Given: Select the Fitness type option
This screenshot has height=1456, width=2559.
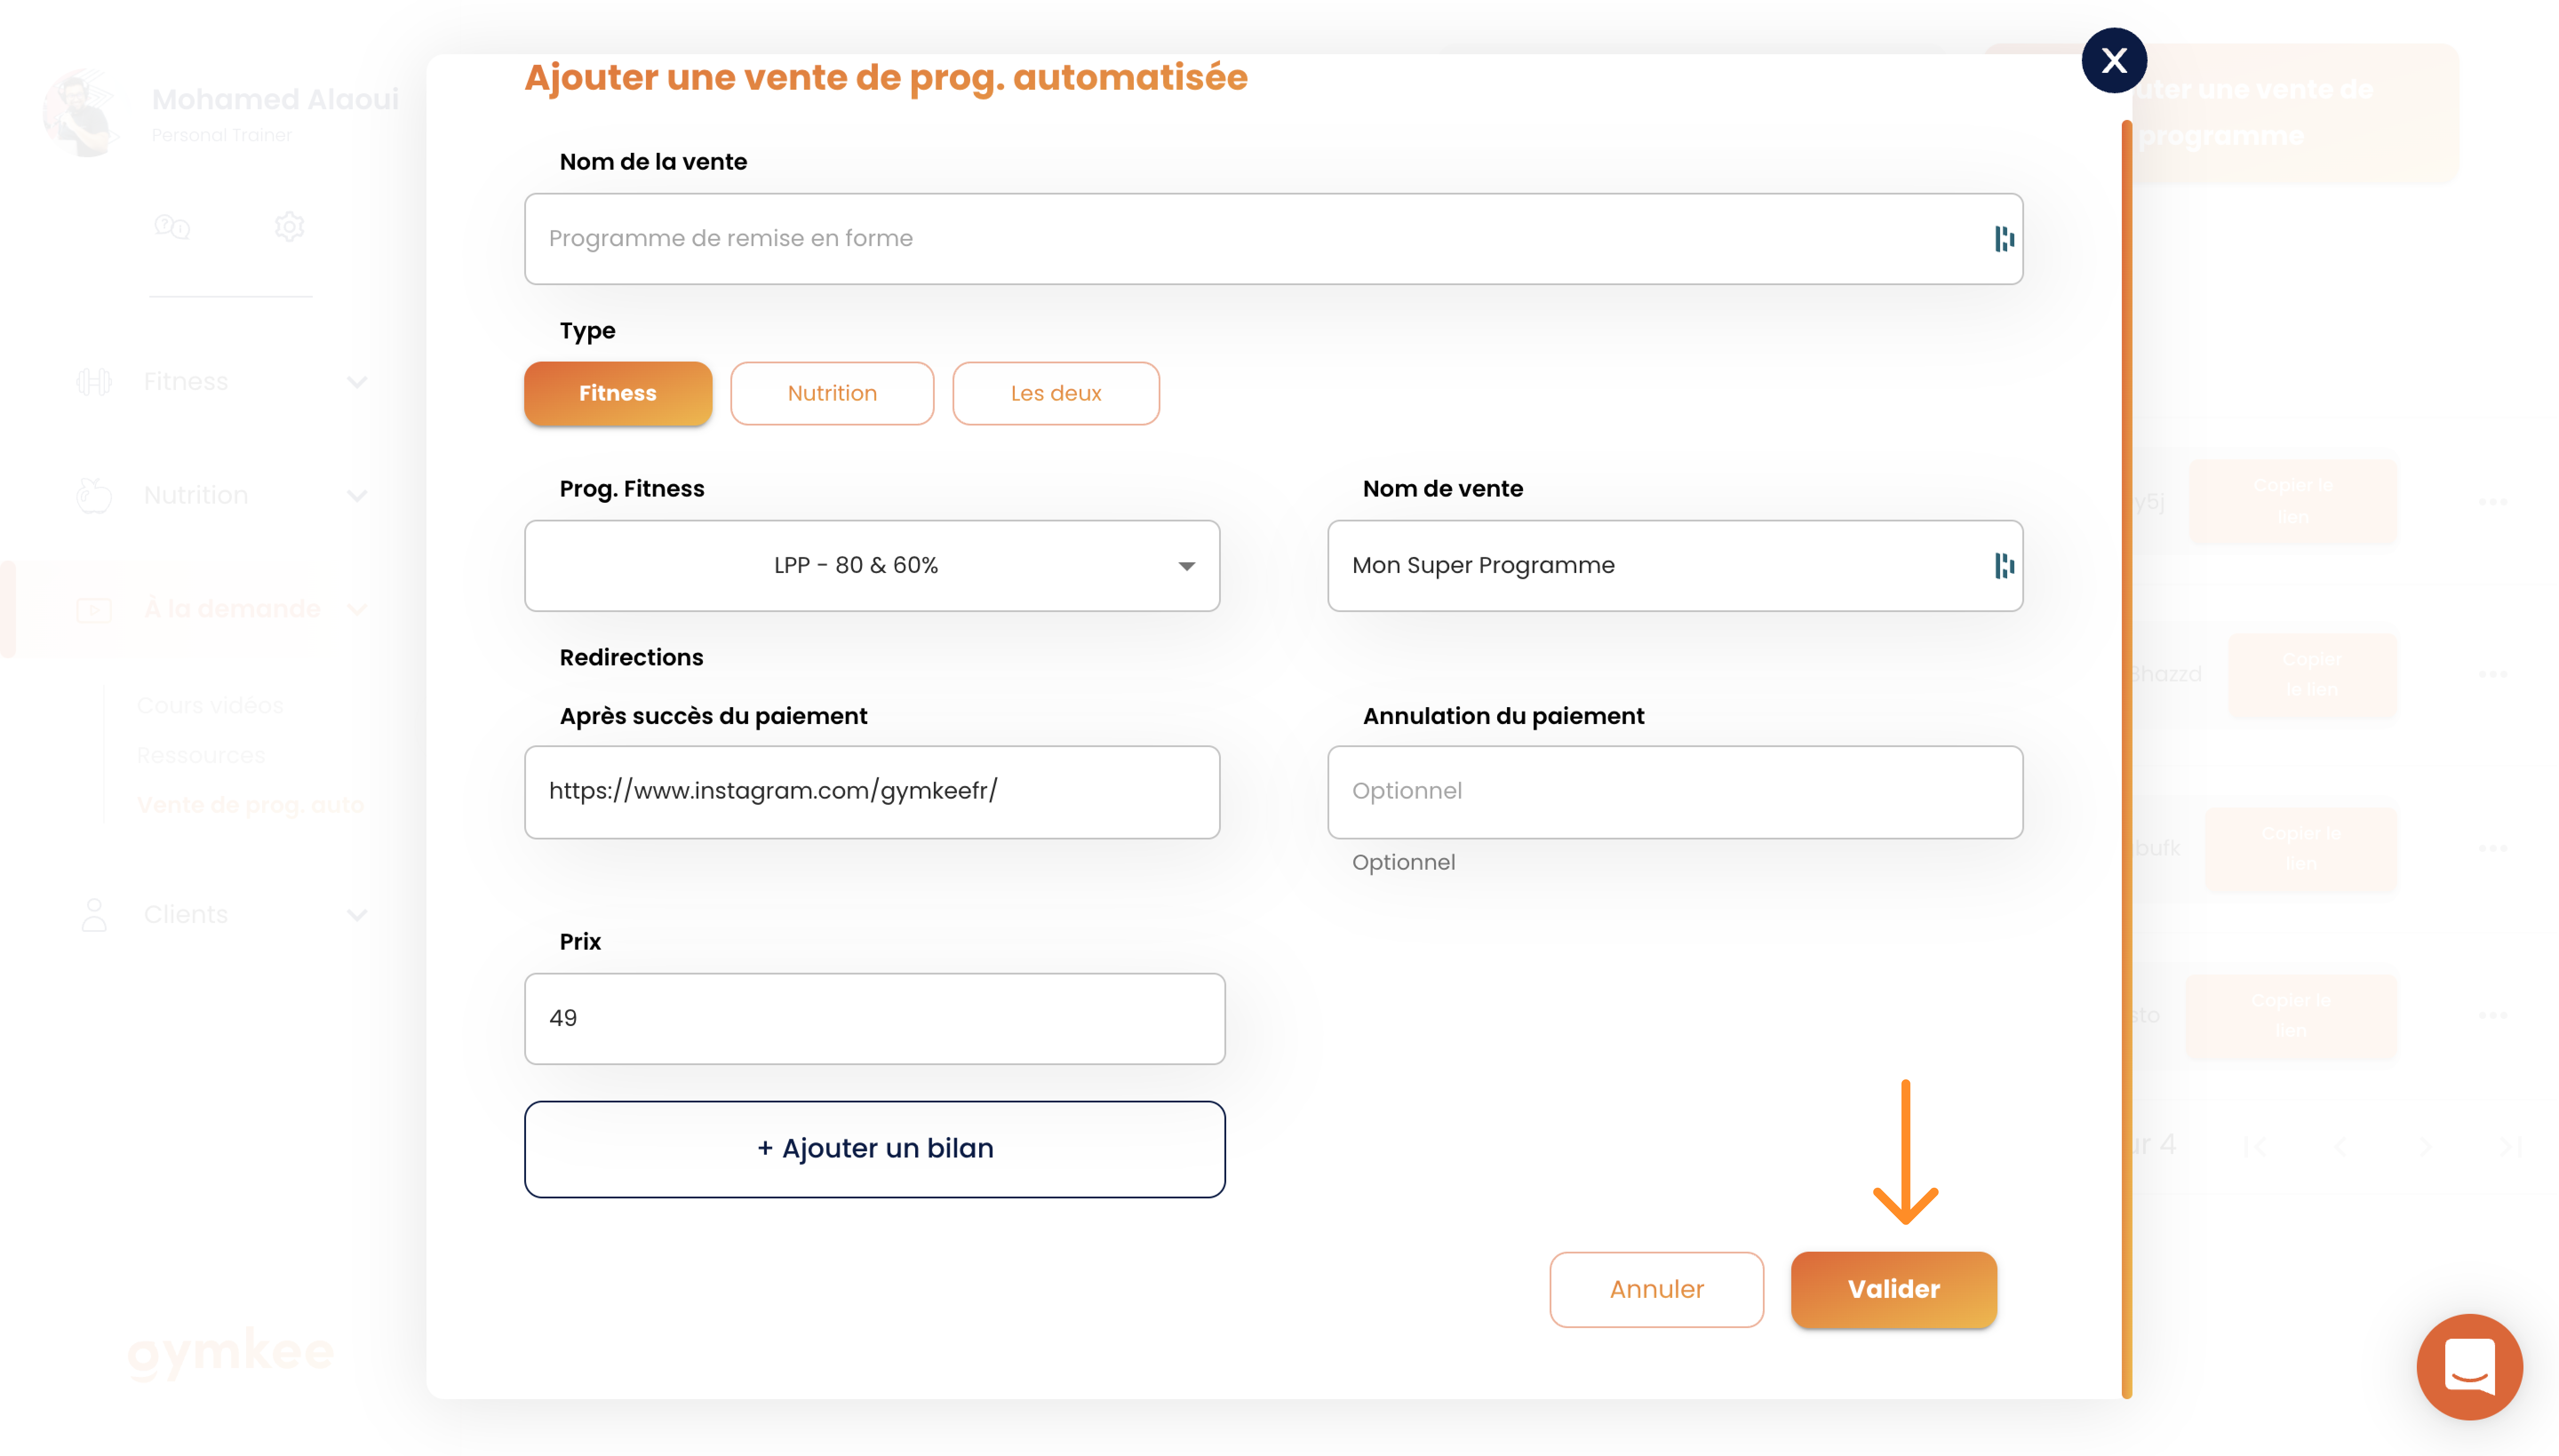Looking at the screenshot, I should click(x=618, y=393).
